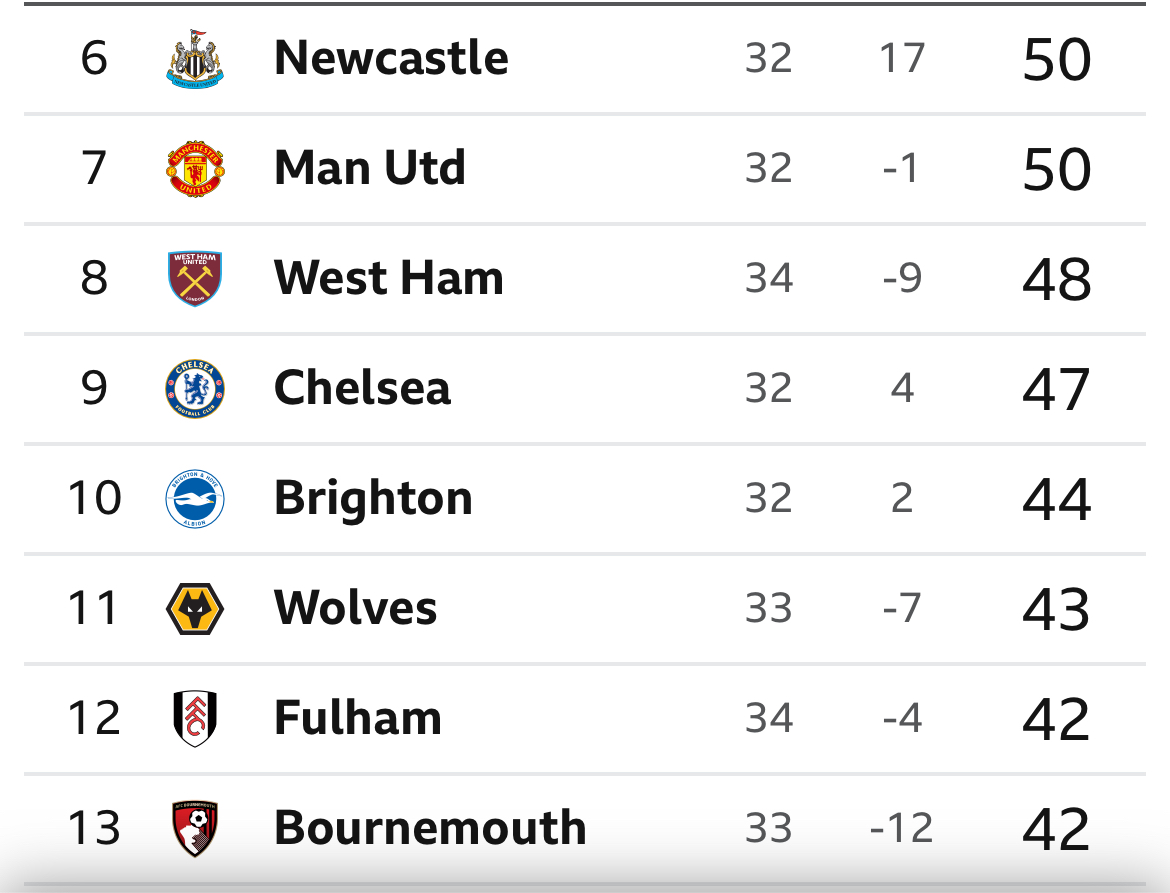Click the Newcastle United crest icon
This screenshot has height=893, width=1170.
(195, 58)
